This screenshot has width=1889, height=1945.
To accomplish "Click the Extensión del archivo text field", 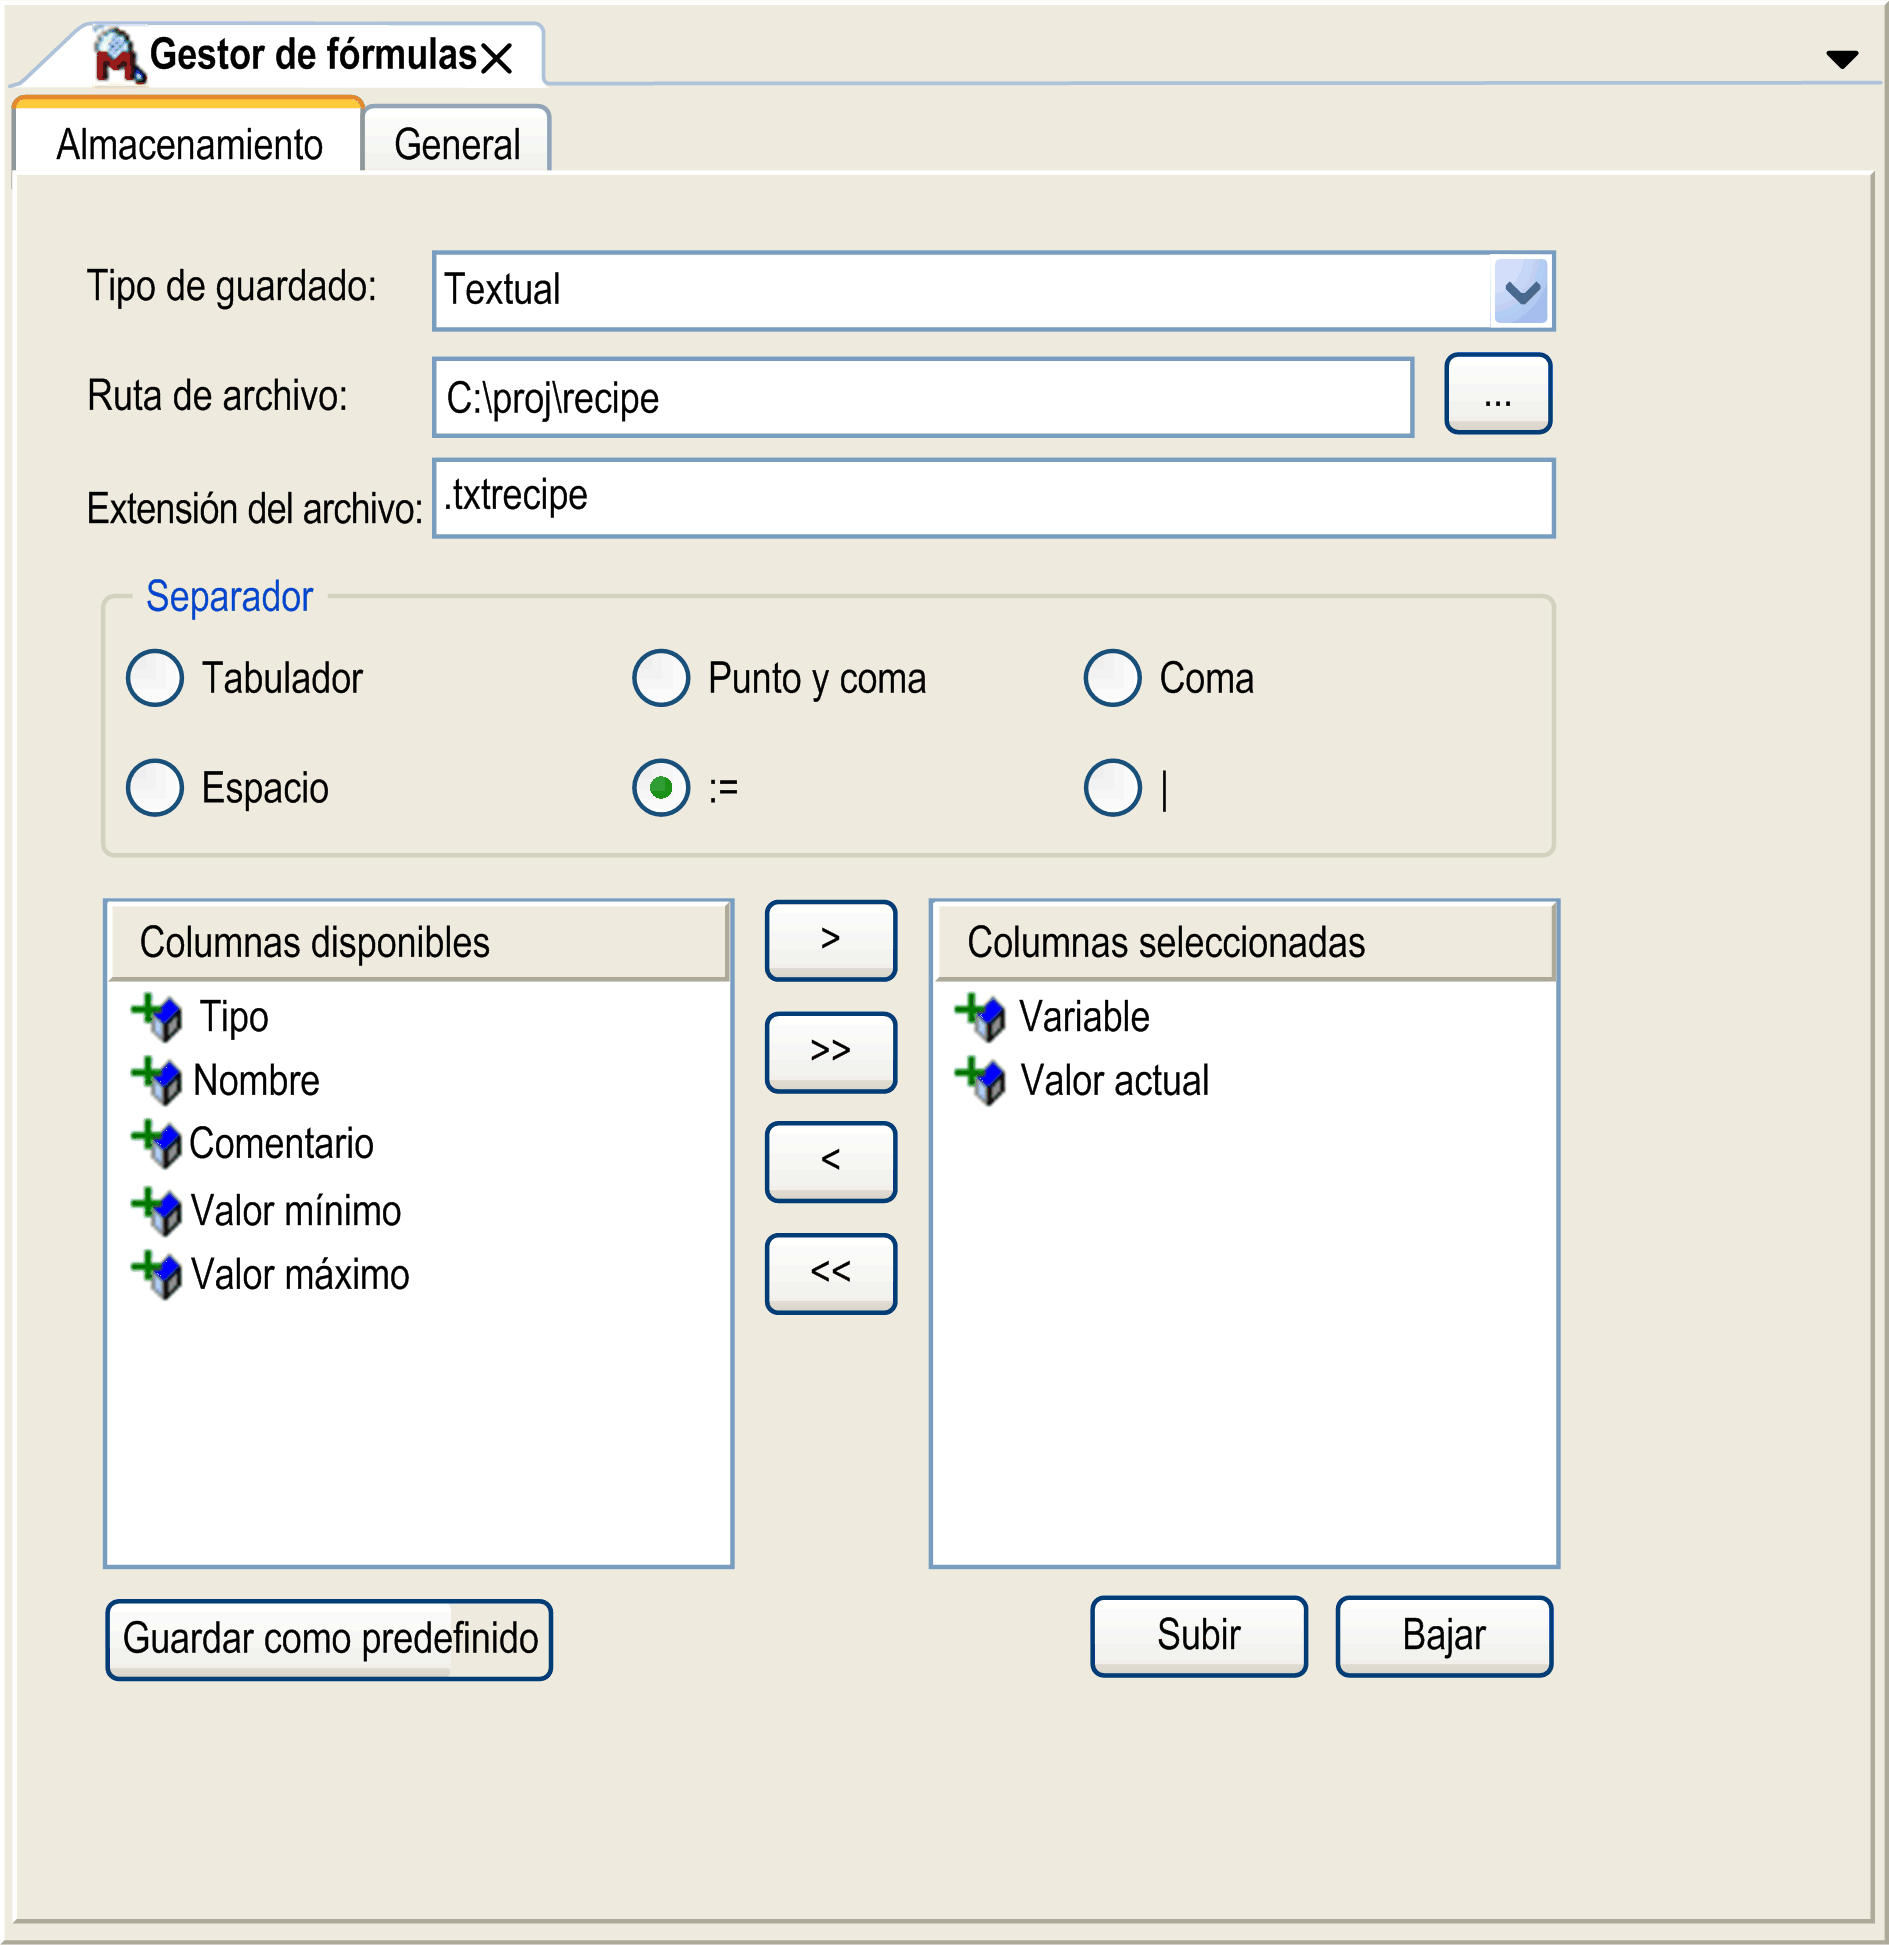I will click(x=993, y=498).
